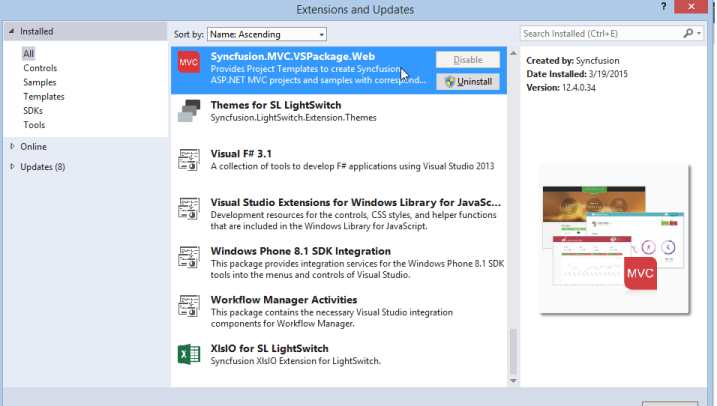Viewport: 717px width, 406px height.
Task: Click the XlsIO Excel-style green icon
Action: [189, 354]
